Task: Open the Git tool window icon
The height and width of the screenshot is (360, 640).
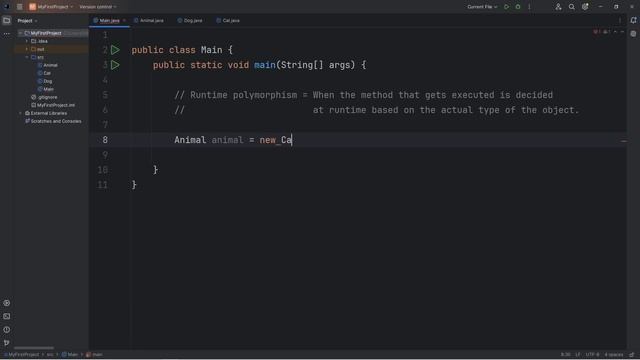Action: tap(7, 342)
